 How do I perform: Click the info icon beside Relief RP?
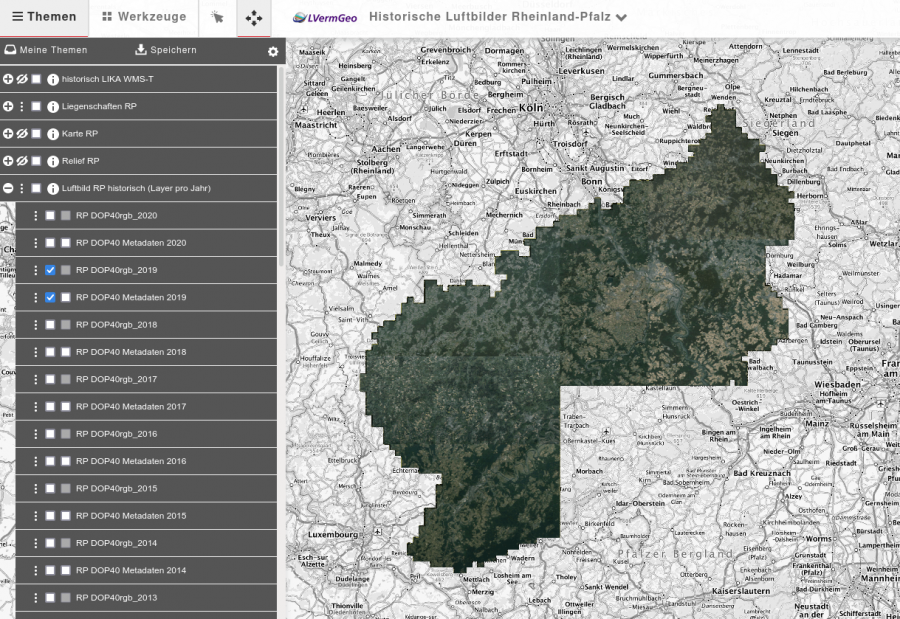coord(51,160)
